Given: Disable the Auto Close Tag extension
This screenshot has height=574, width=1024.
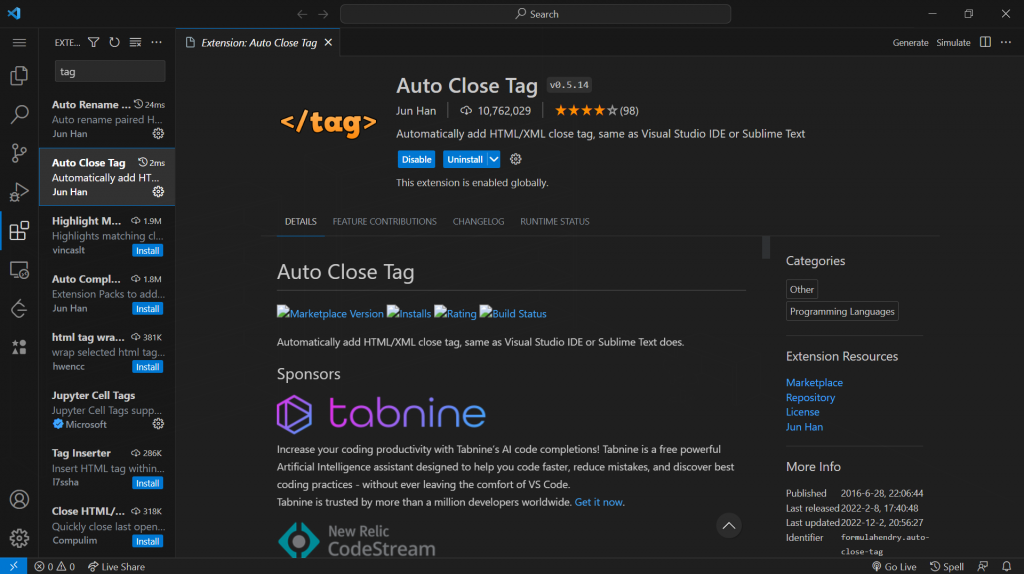Looking at the screenshot, I should point(416,159).
